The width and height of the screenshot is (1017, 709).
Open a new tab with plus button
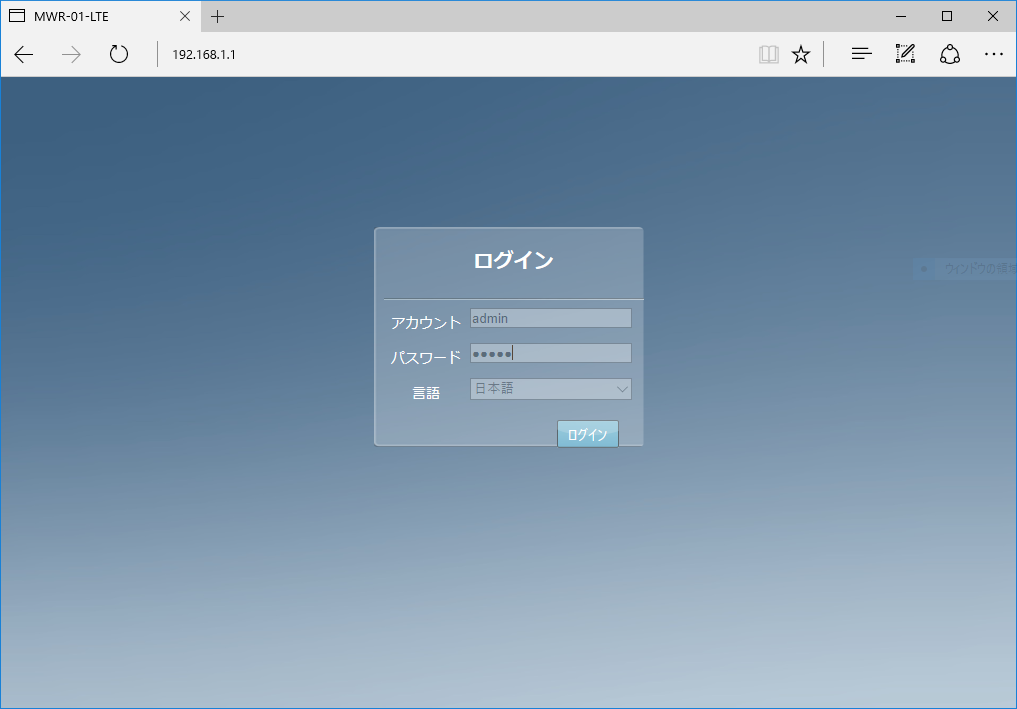(218, 16)
